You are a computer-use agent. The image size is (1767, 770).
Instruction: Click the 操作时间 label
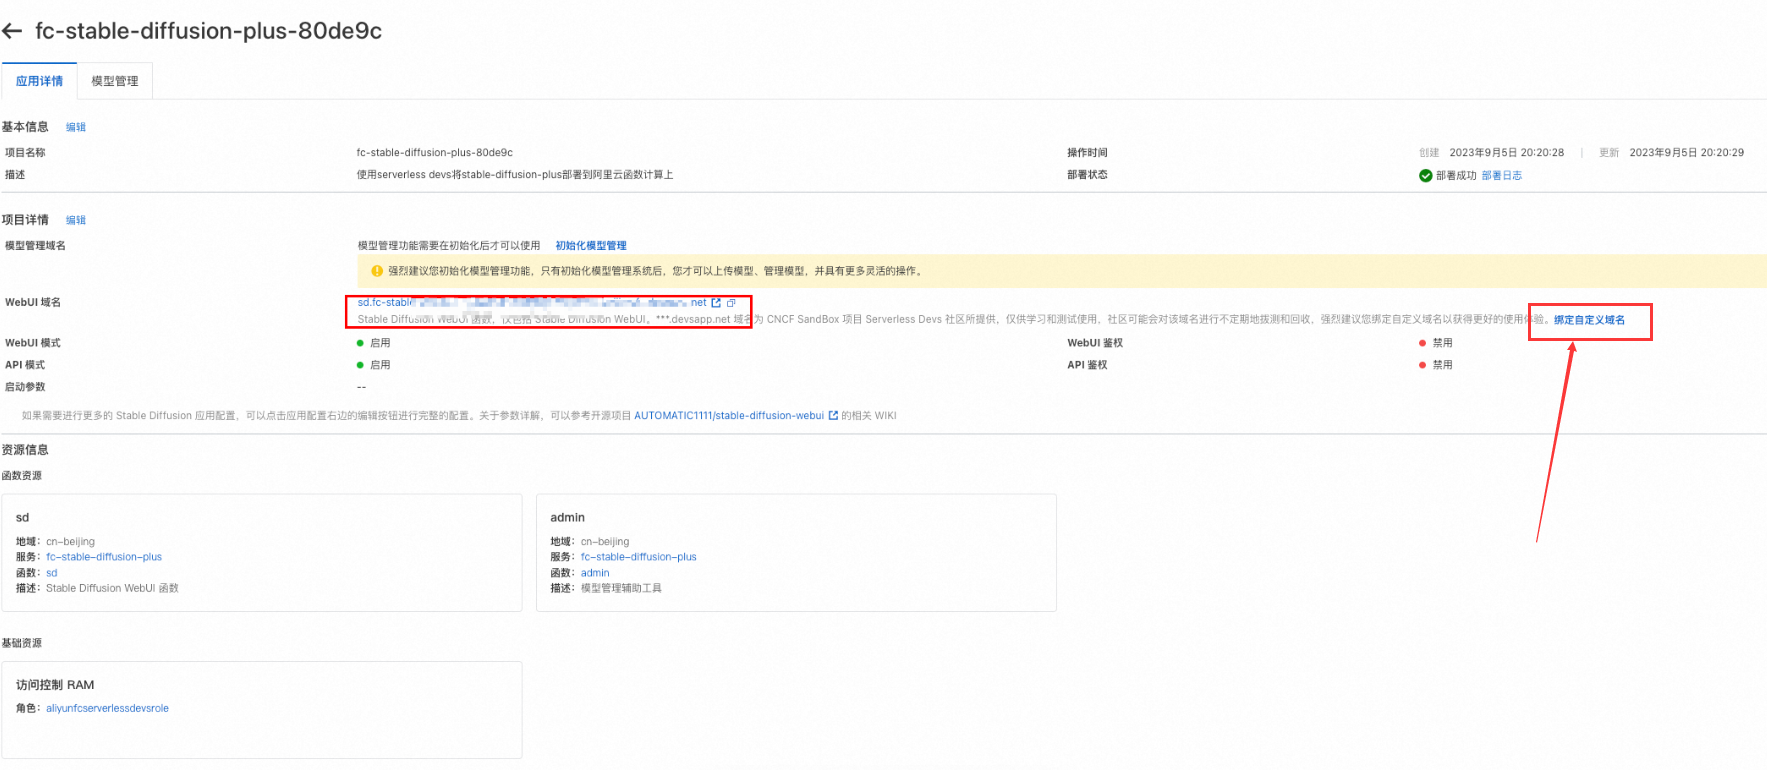1087,153
